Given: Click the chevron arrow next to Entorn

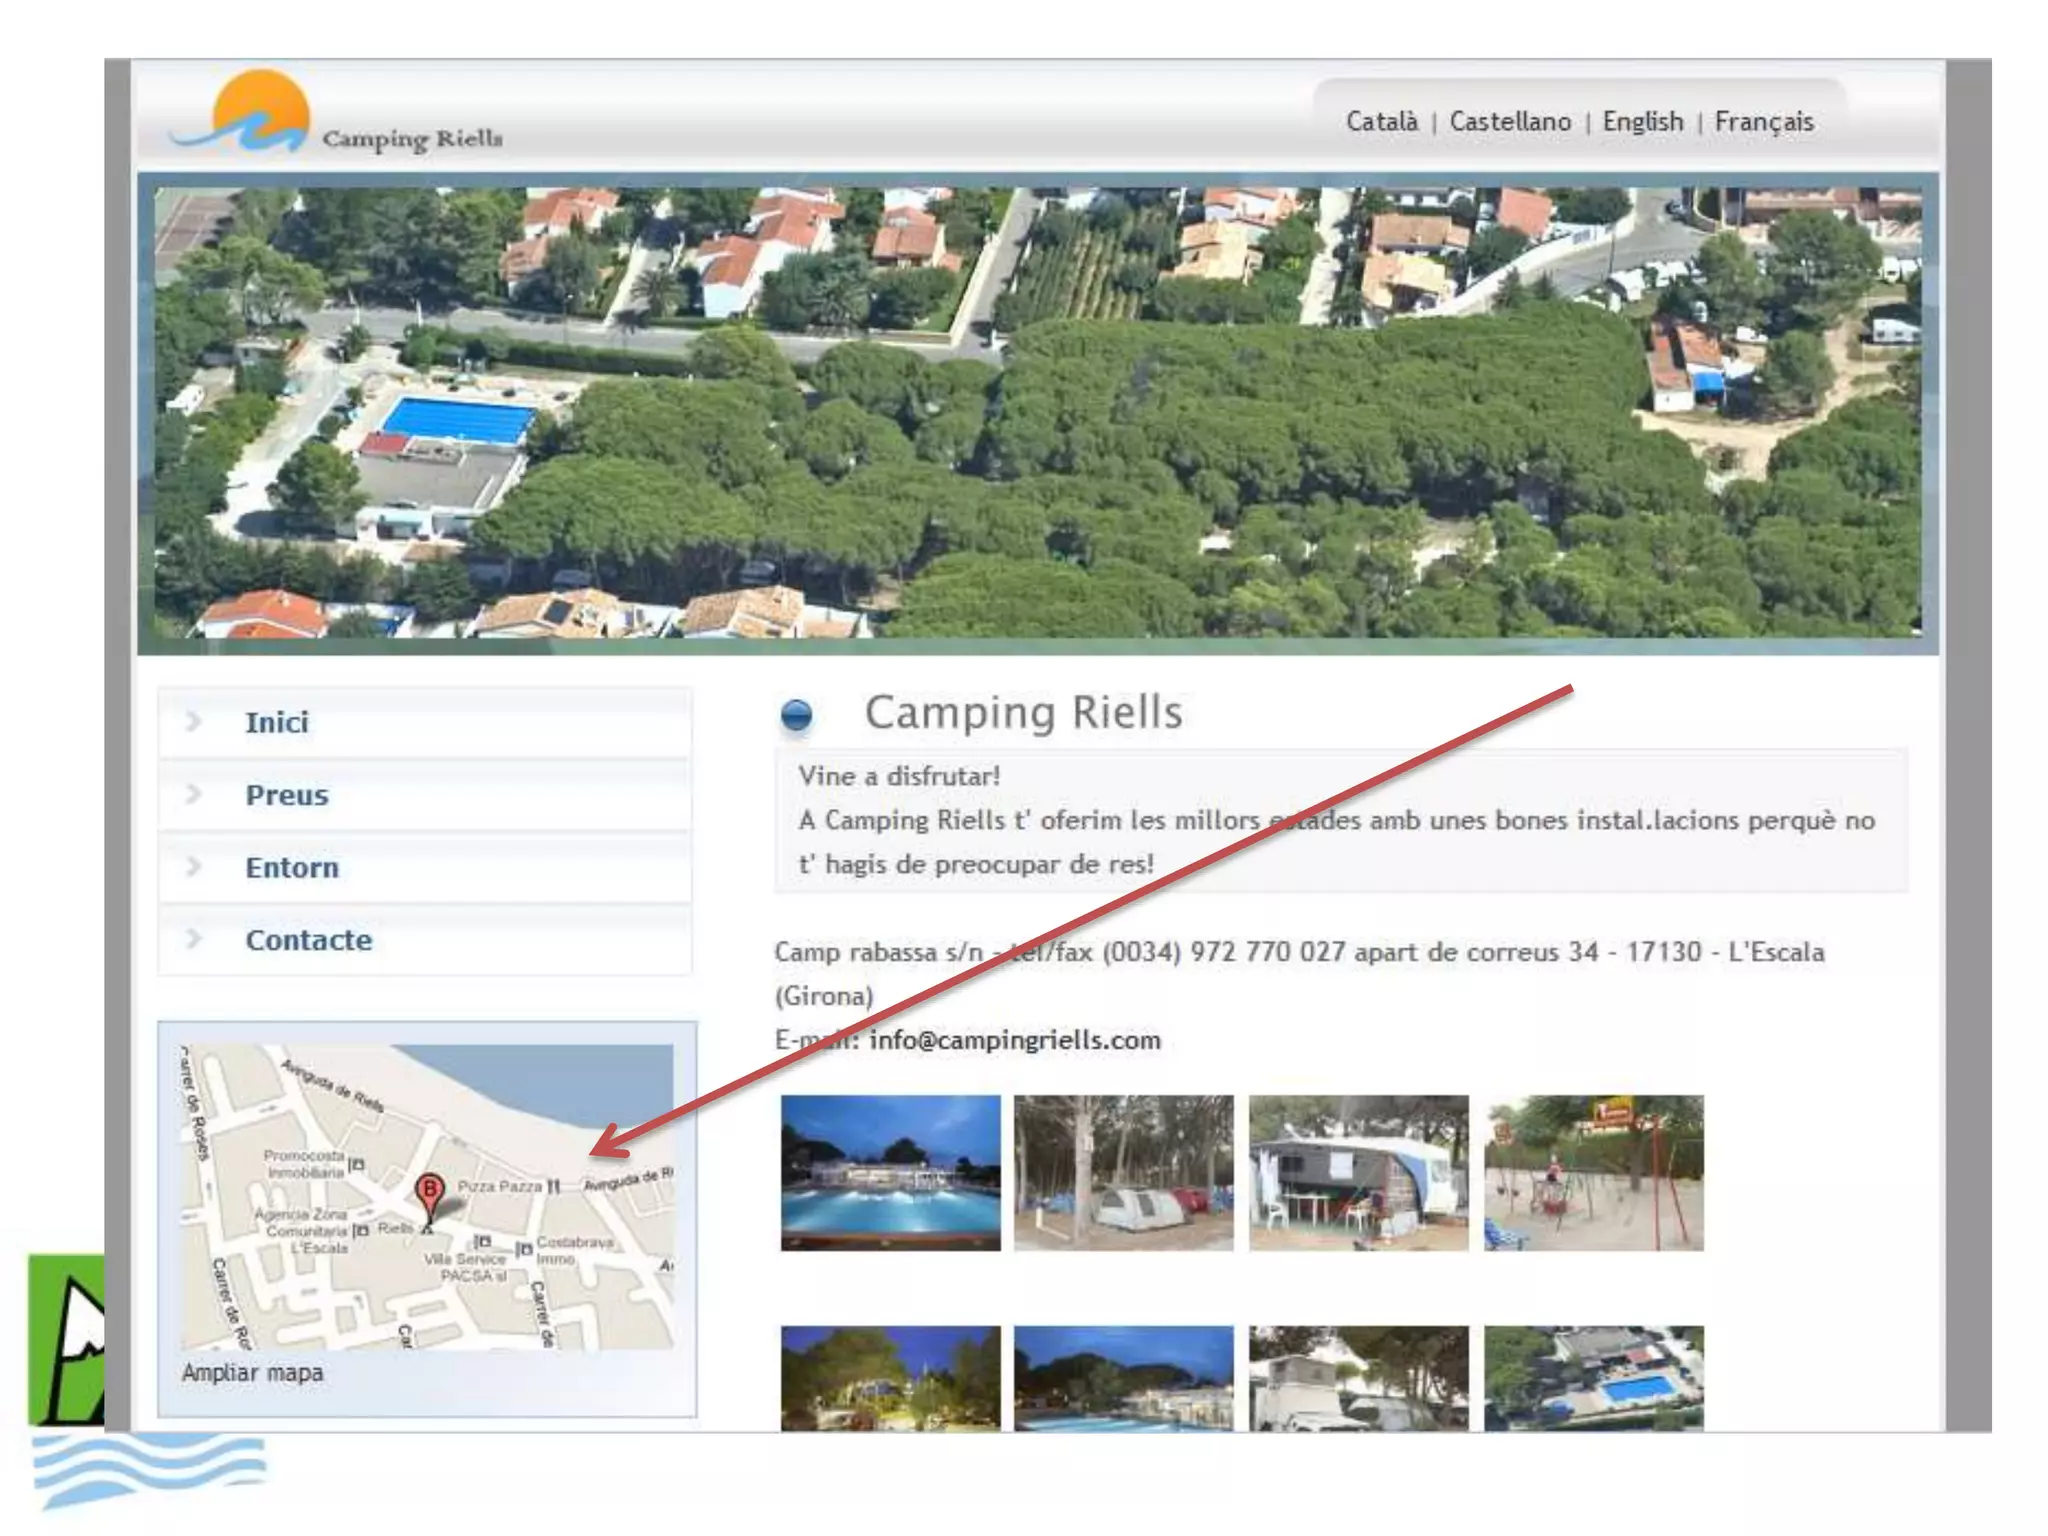Looking at the screenshot, I should (x=194, y=866).
